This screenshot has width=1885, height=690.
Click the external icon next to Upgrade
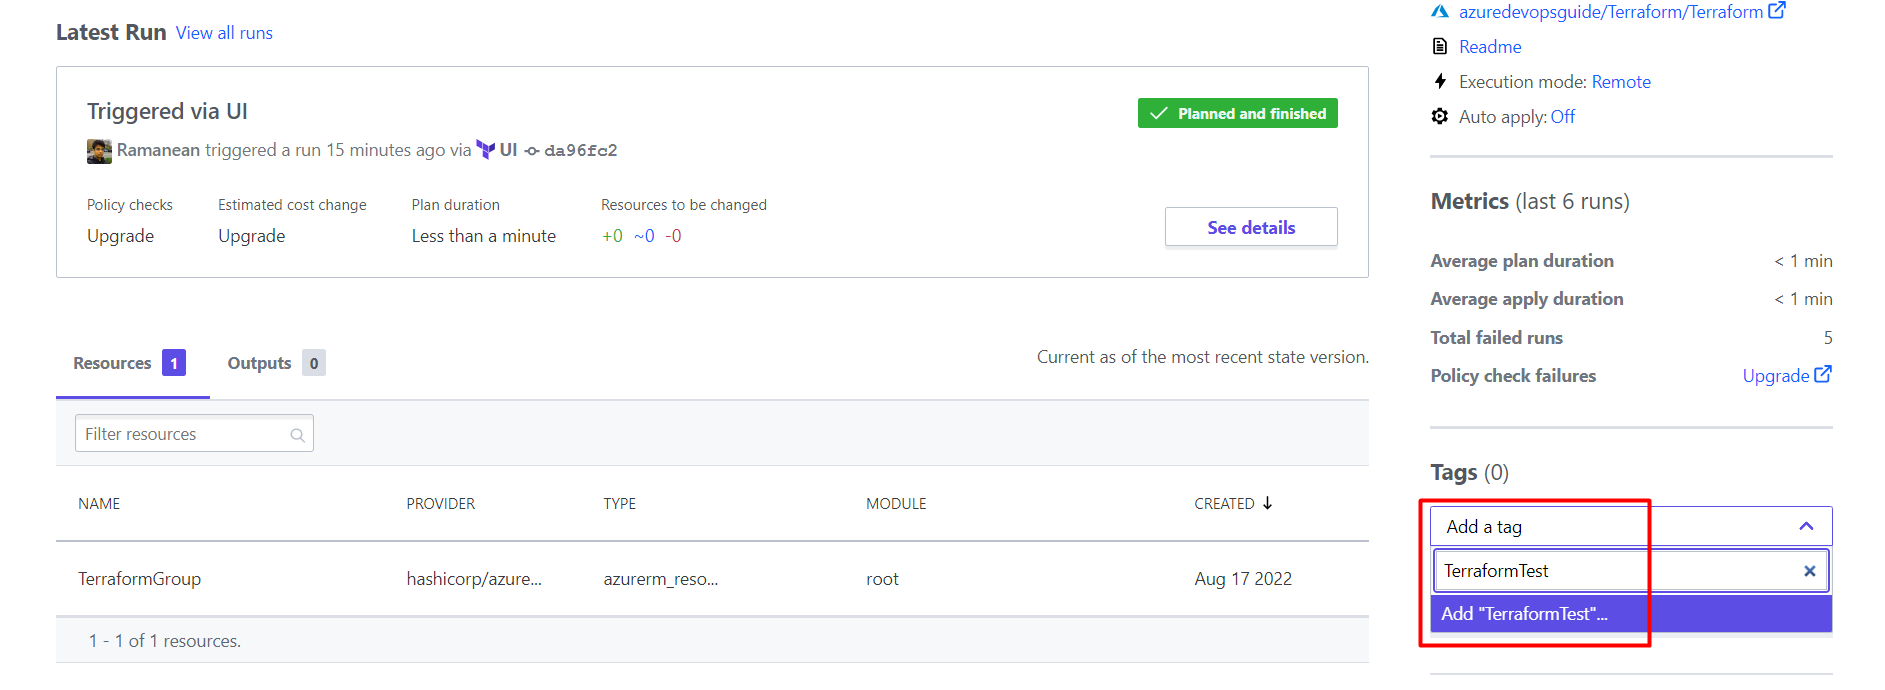pos(1823,374)
